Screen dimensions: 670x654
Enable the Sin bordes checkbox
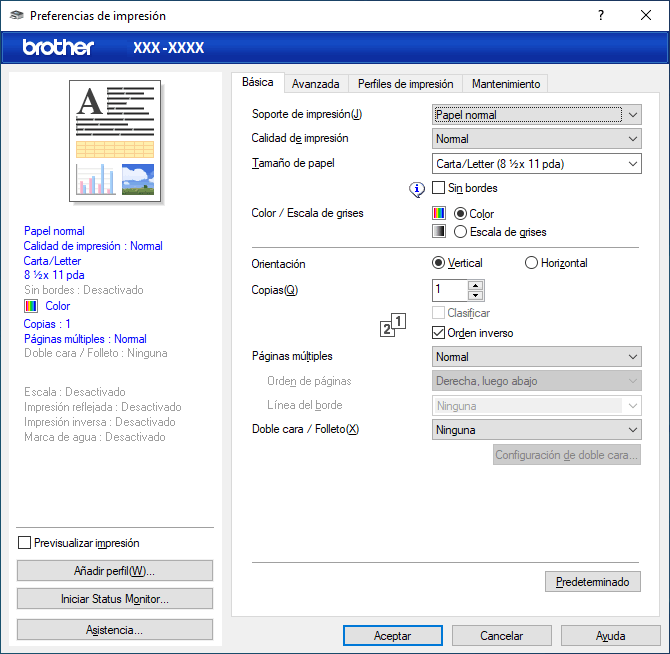(x=439, y=187)
